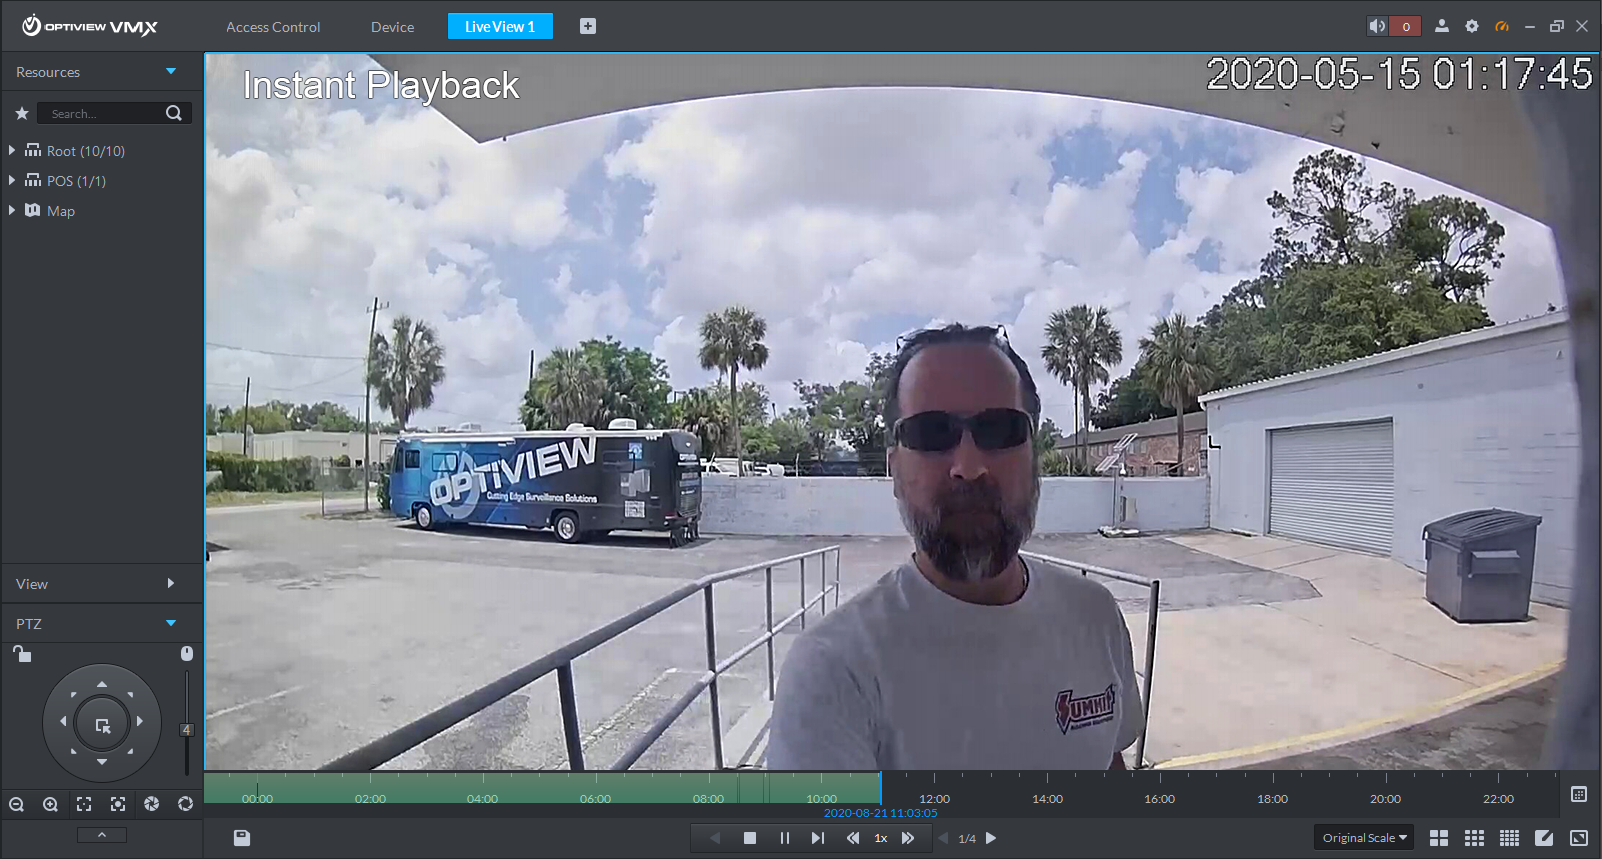Save the recording with the disk icon
The height and width of the screenshot is (859, 1602).
pos(242,838)
